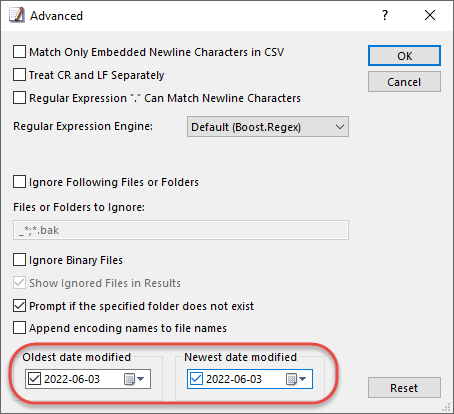Click the Reset button
The image size is (454, 414).
pos(404,388)
